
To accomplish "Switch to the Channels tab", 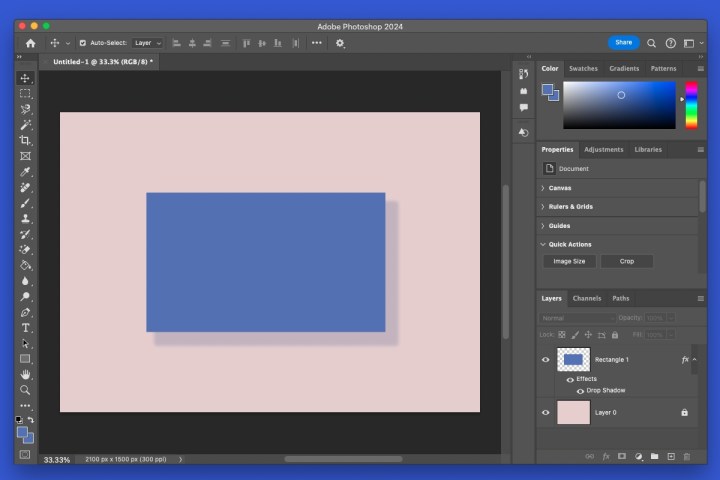I will [587, 298].
